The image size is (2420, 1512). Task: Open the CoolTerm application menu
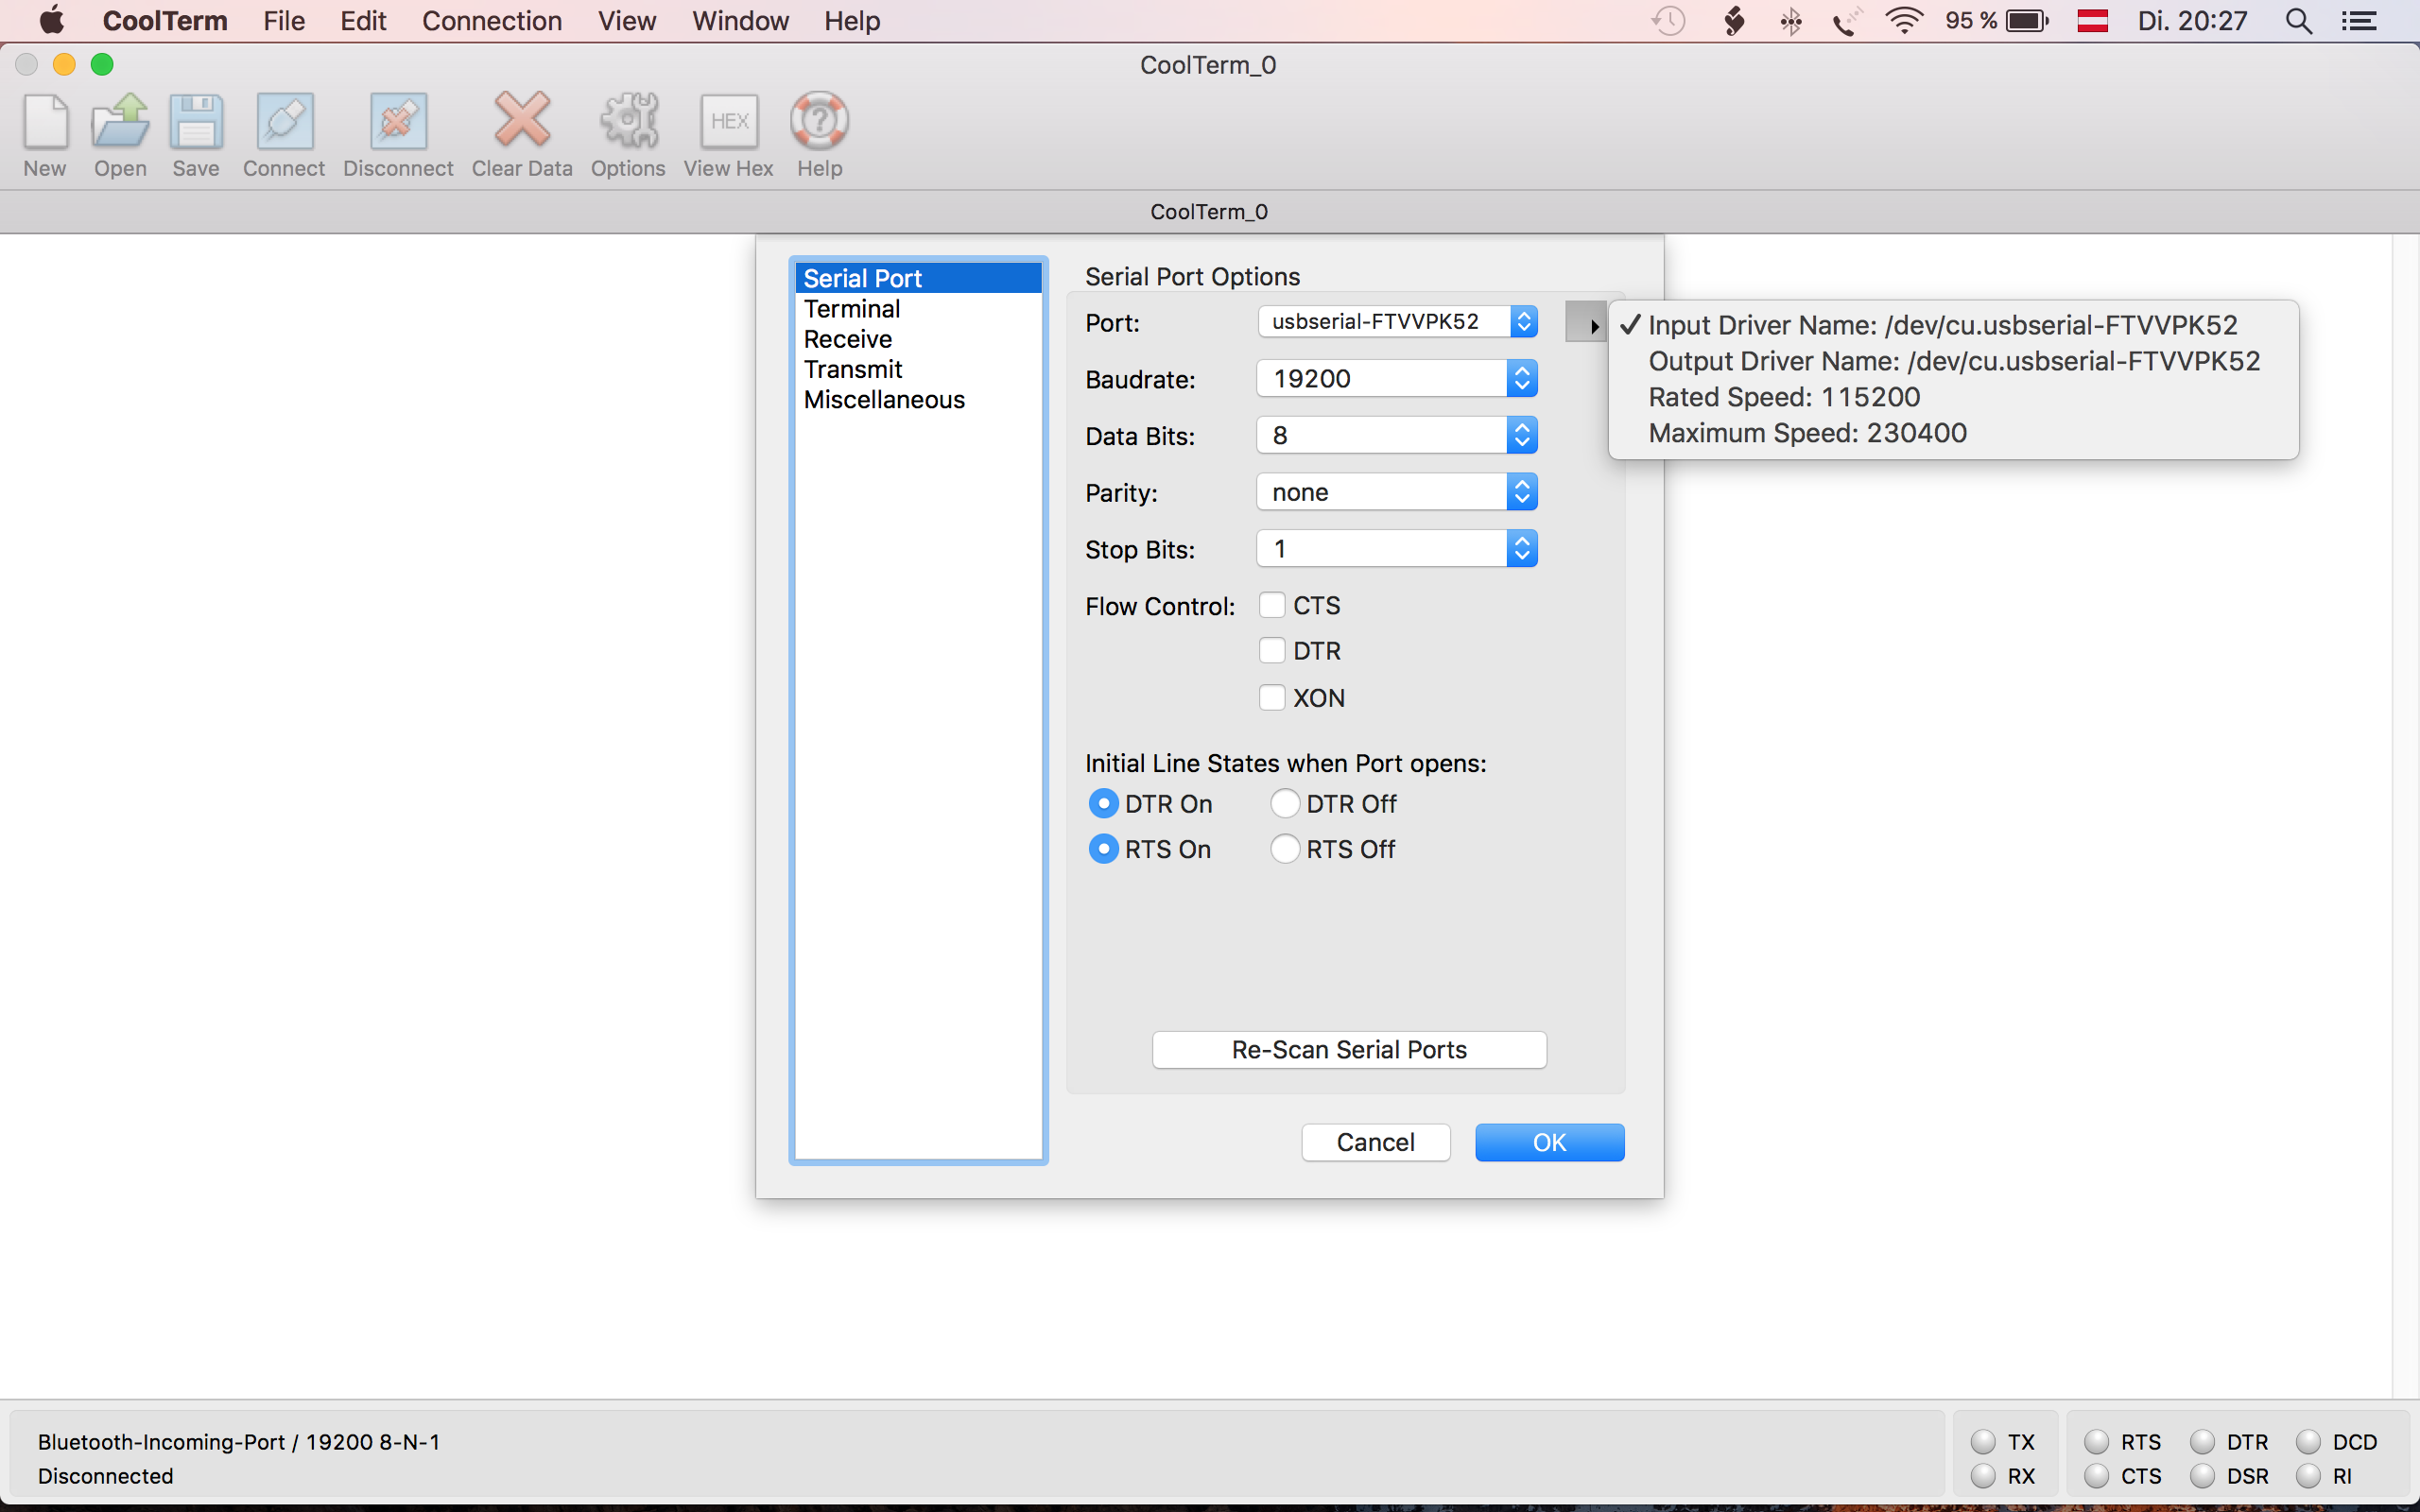[x=165, y=21]
